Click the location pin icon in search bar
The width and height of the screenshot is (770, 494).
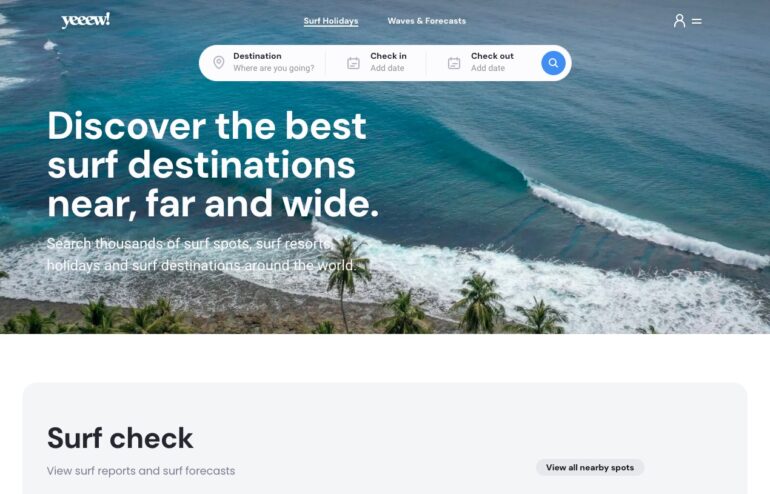point(219,63)
